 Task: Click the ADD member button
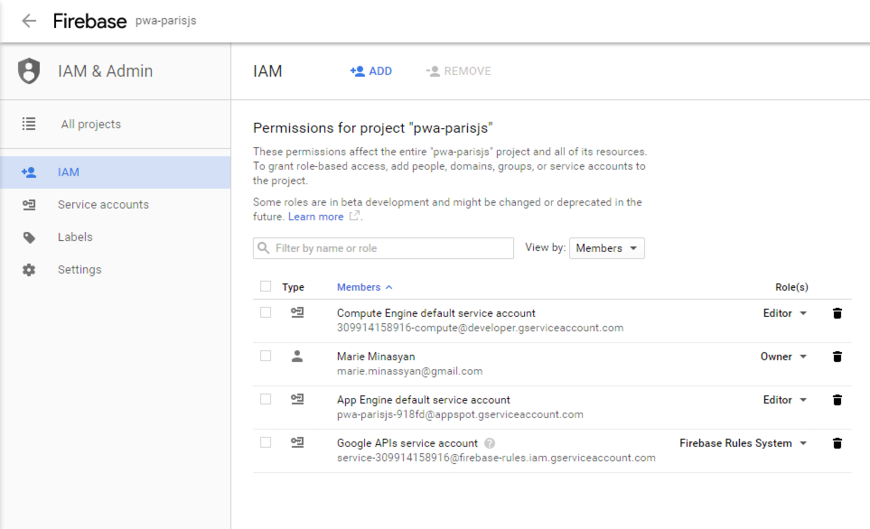371,71
